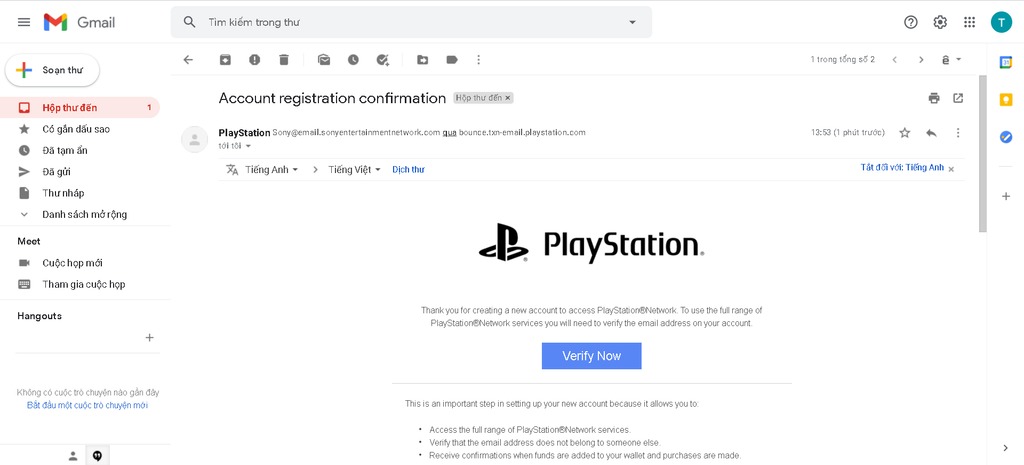Image resolution: width=1024 pixels, height=465 pixels.
Task: Star the PlayStation message
Action: coord(905,133)
